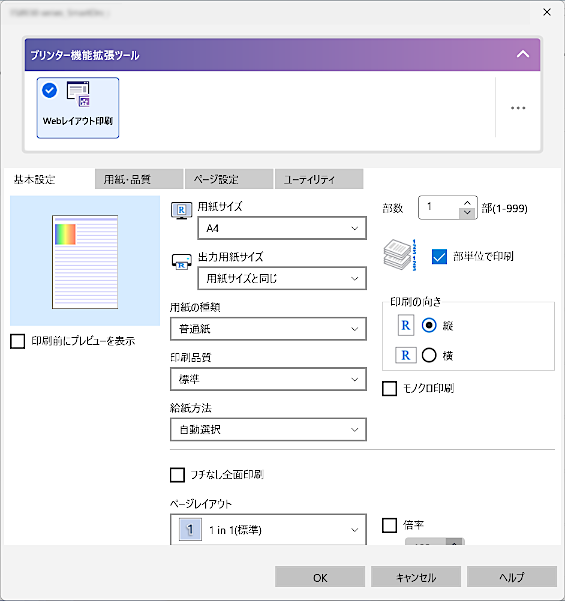This screenshot has width=565, height=601.
Task: Click the page layout preview thumbnail
Action: click(x=85, y=261)
